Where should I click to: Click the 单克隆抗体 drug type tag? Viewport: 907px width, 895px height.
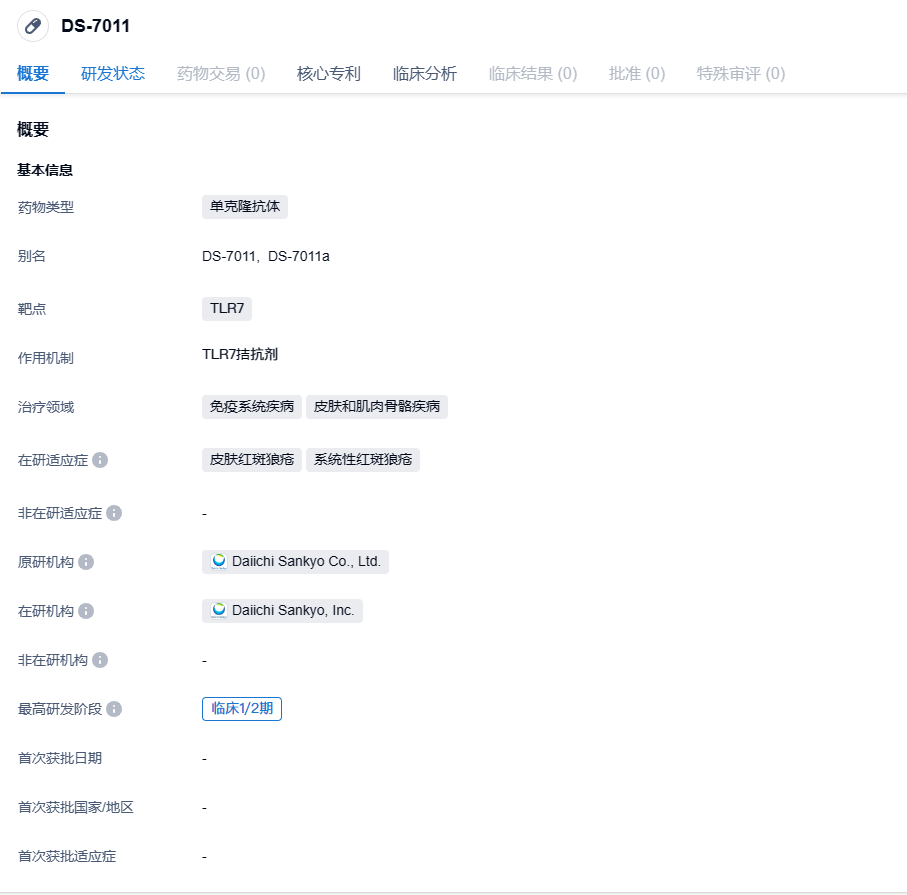tap(245, 207)
